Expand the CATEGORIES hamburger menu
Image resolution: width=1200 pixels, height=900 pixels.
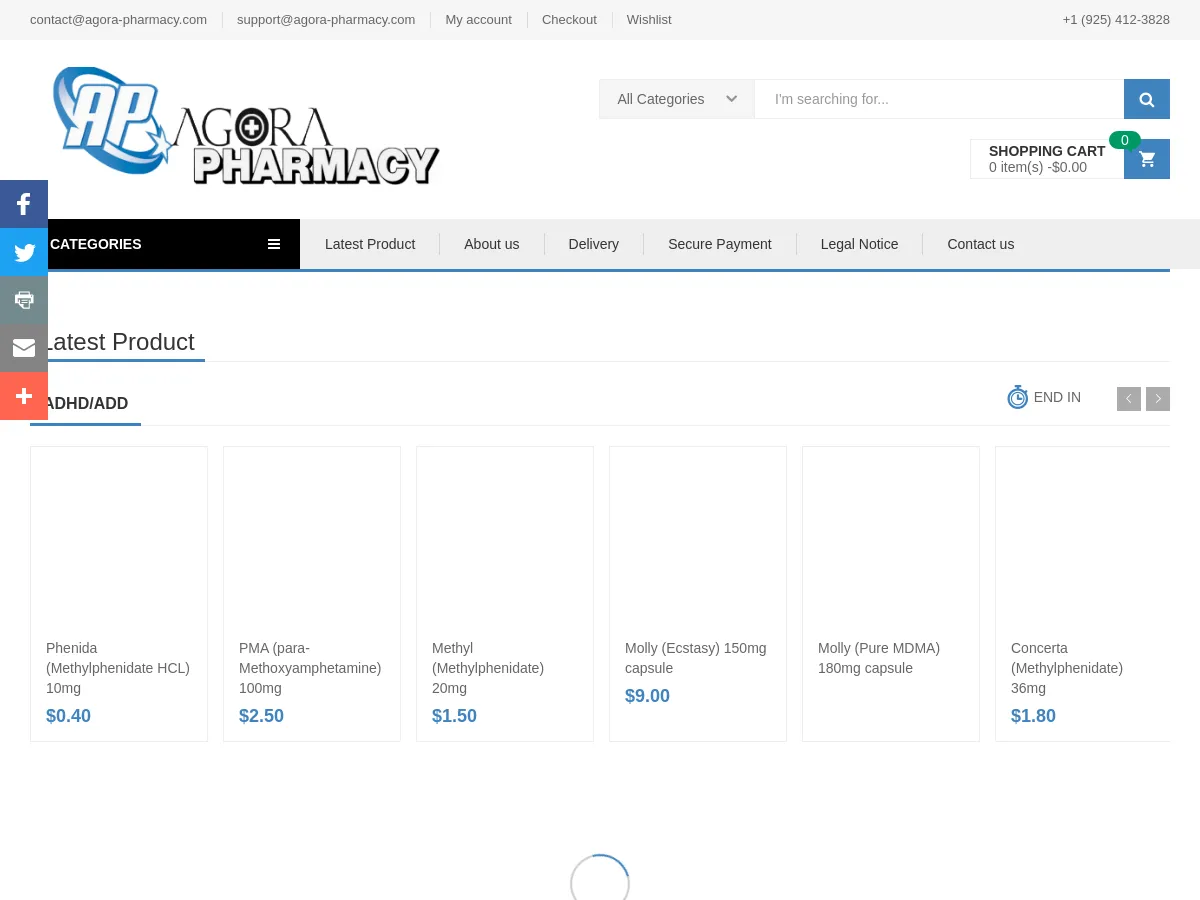tap(273, 244)
